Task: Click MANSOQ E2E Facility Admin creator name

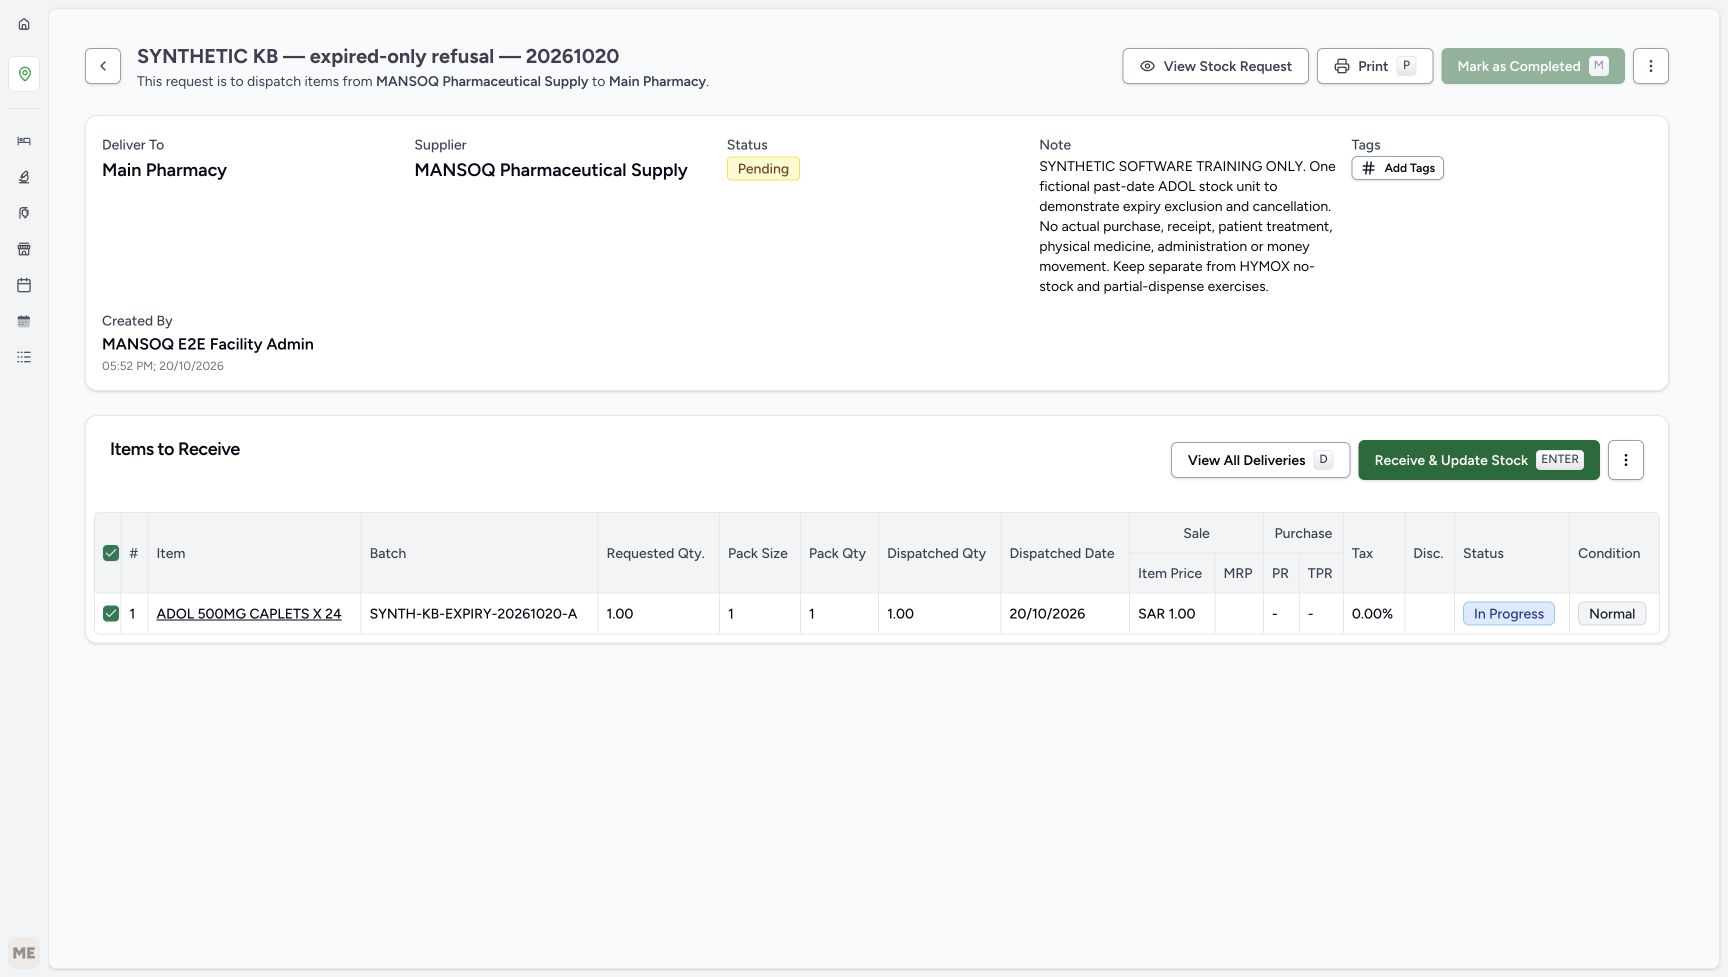Action: 208,344
